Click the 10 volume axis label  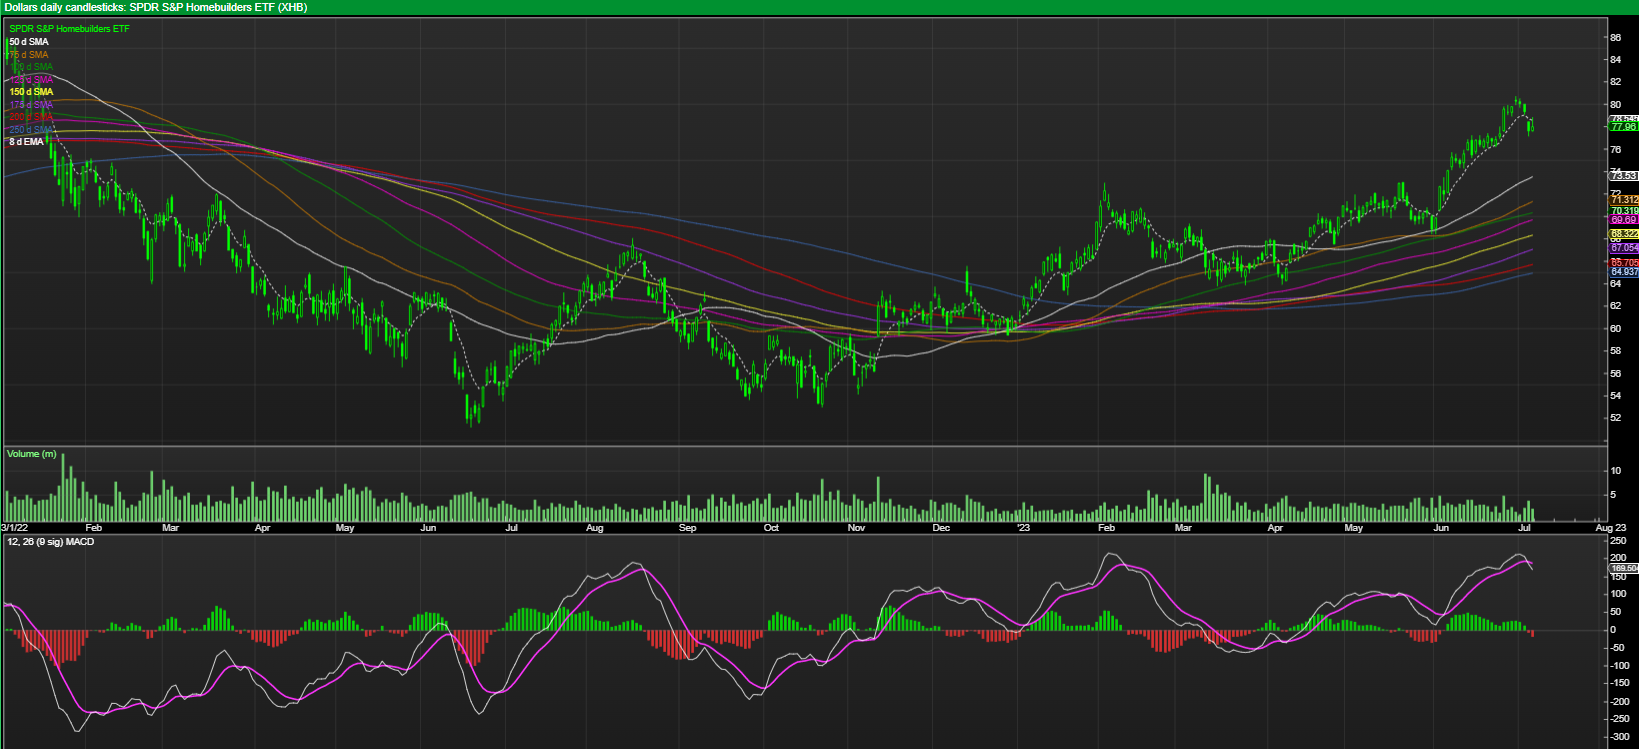pyautogui.click(x=1615, y=471)
